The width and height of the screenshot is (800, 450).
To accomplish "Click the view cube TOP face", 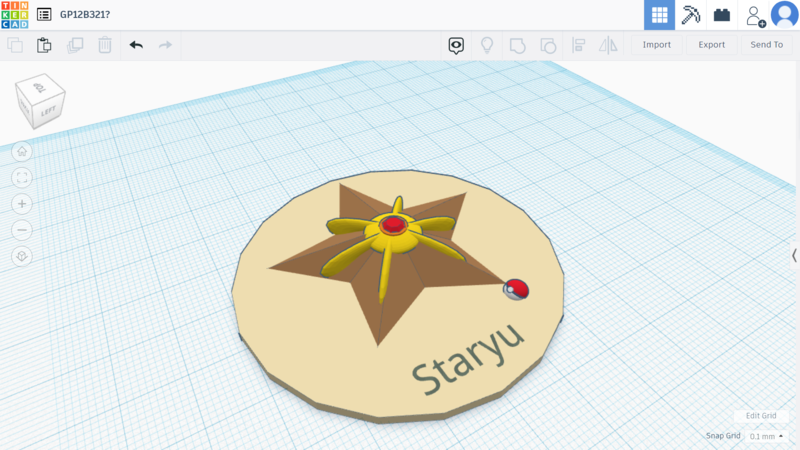I will pos(39,87).
